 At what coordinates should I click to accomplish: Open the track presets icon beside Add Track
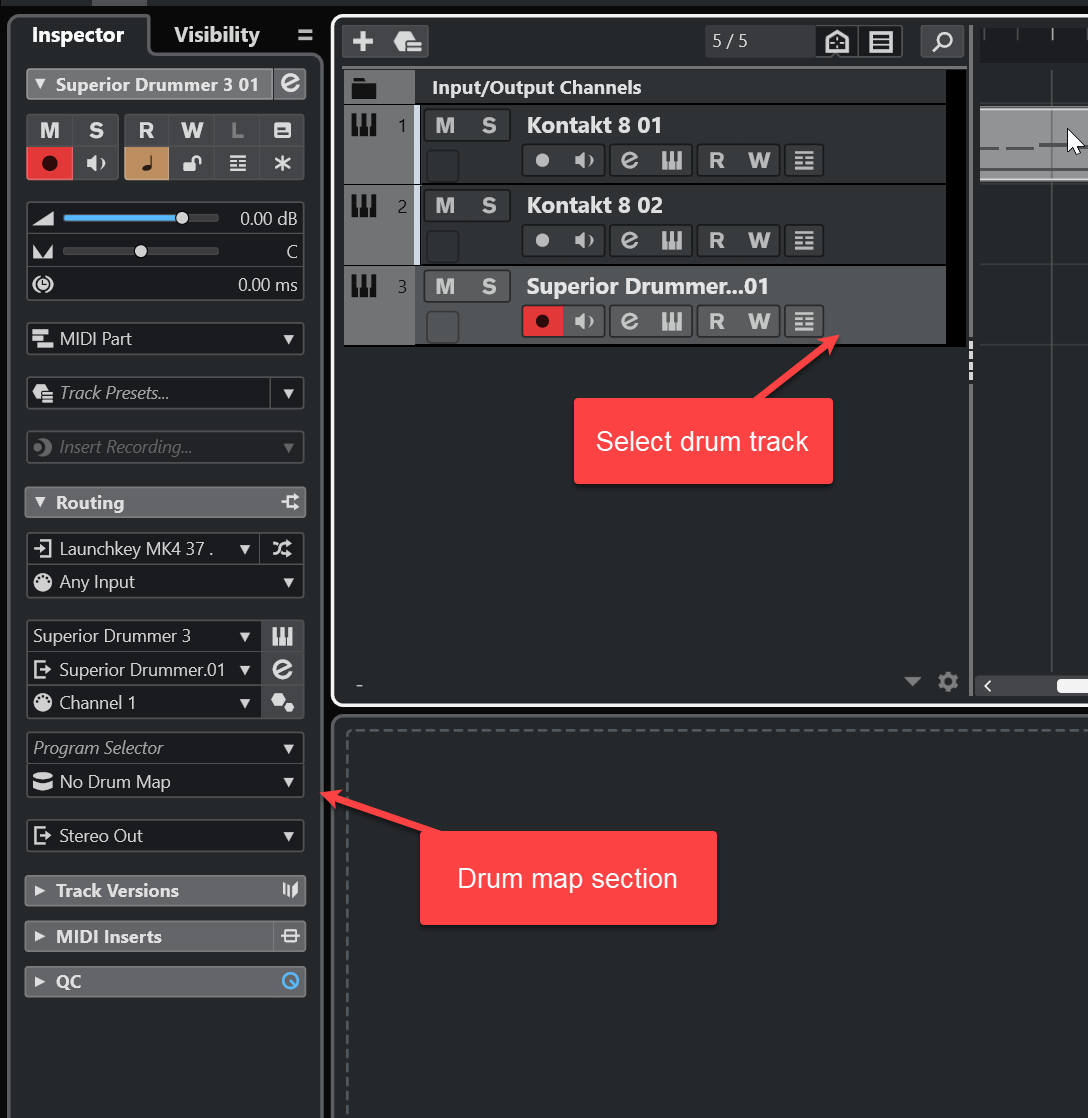tap(407, 41)
